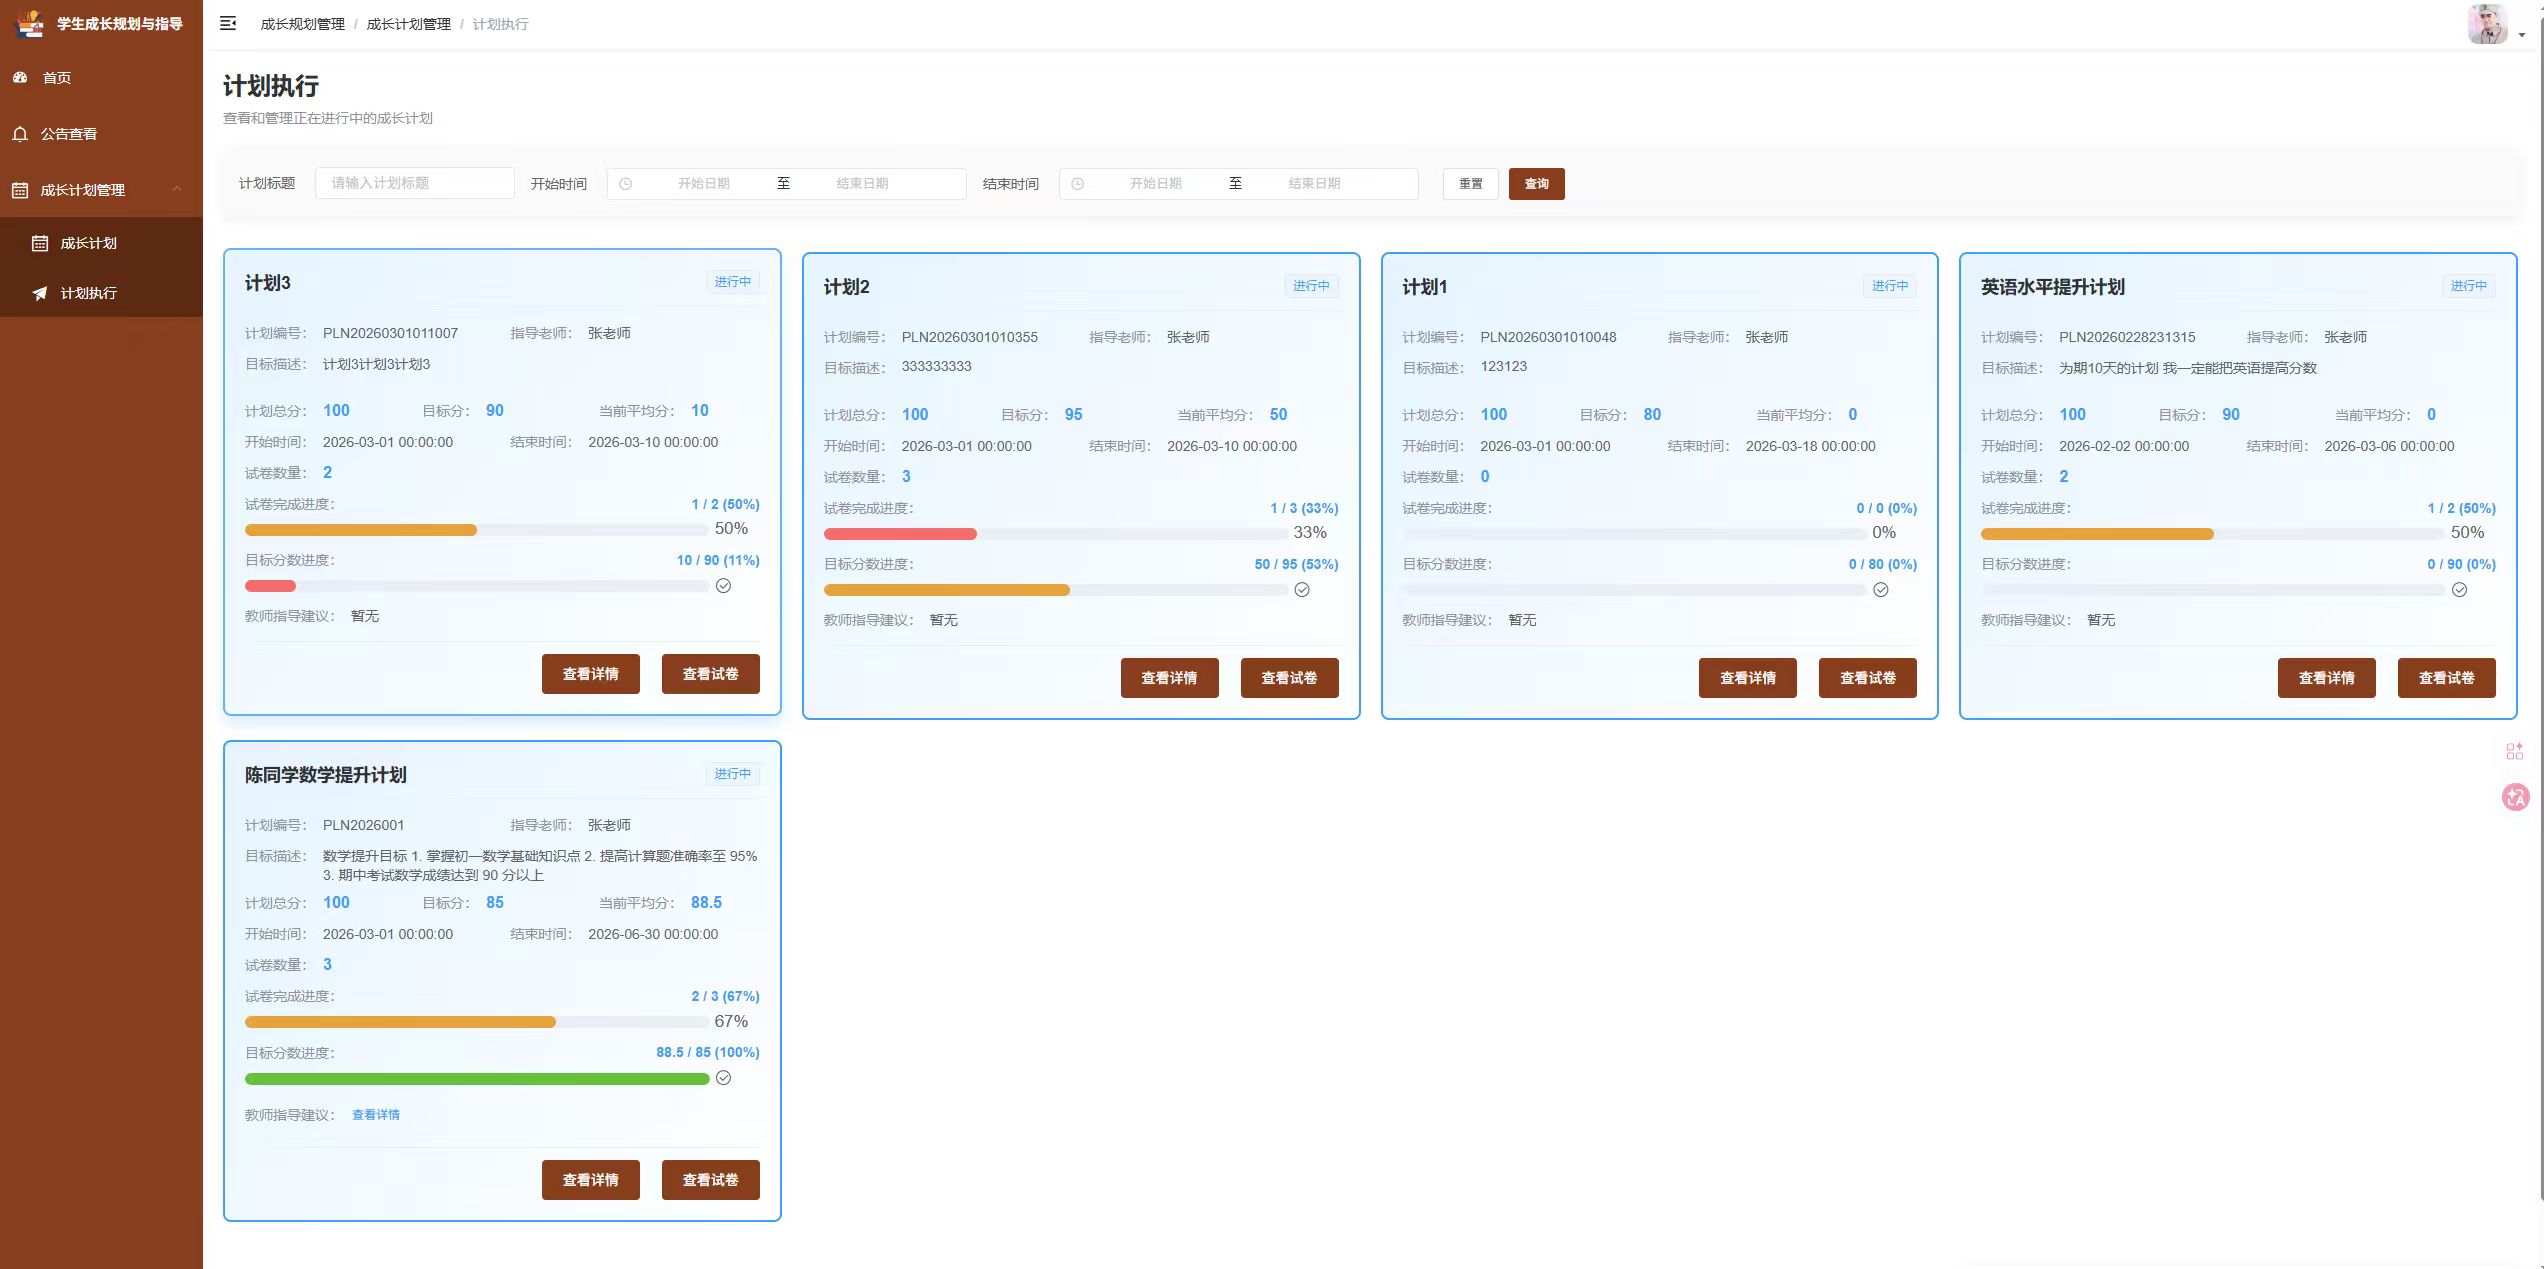Click clock icon in 开始时间 range
Viewport: 2544px width, 1269px height.
tap(626, 184)
